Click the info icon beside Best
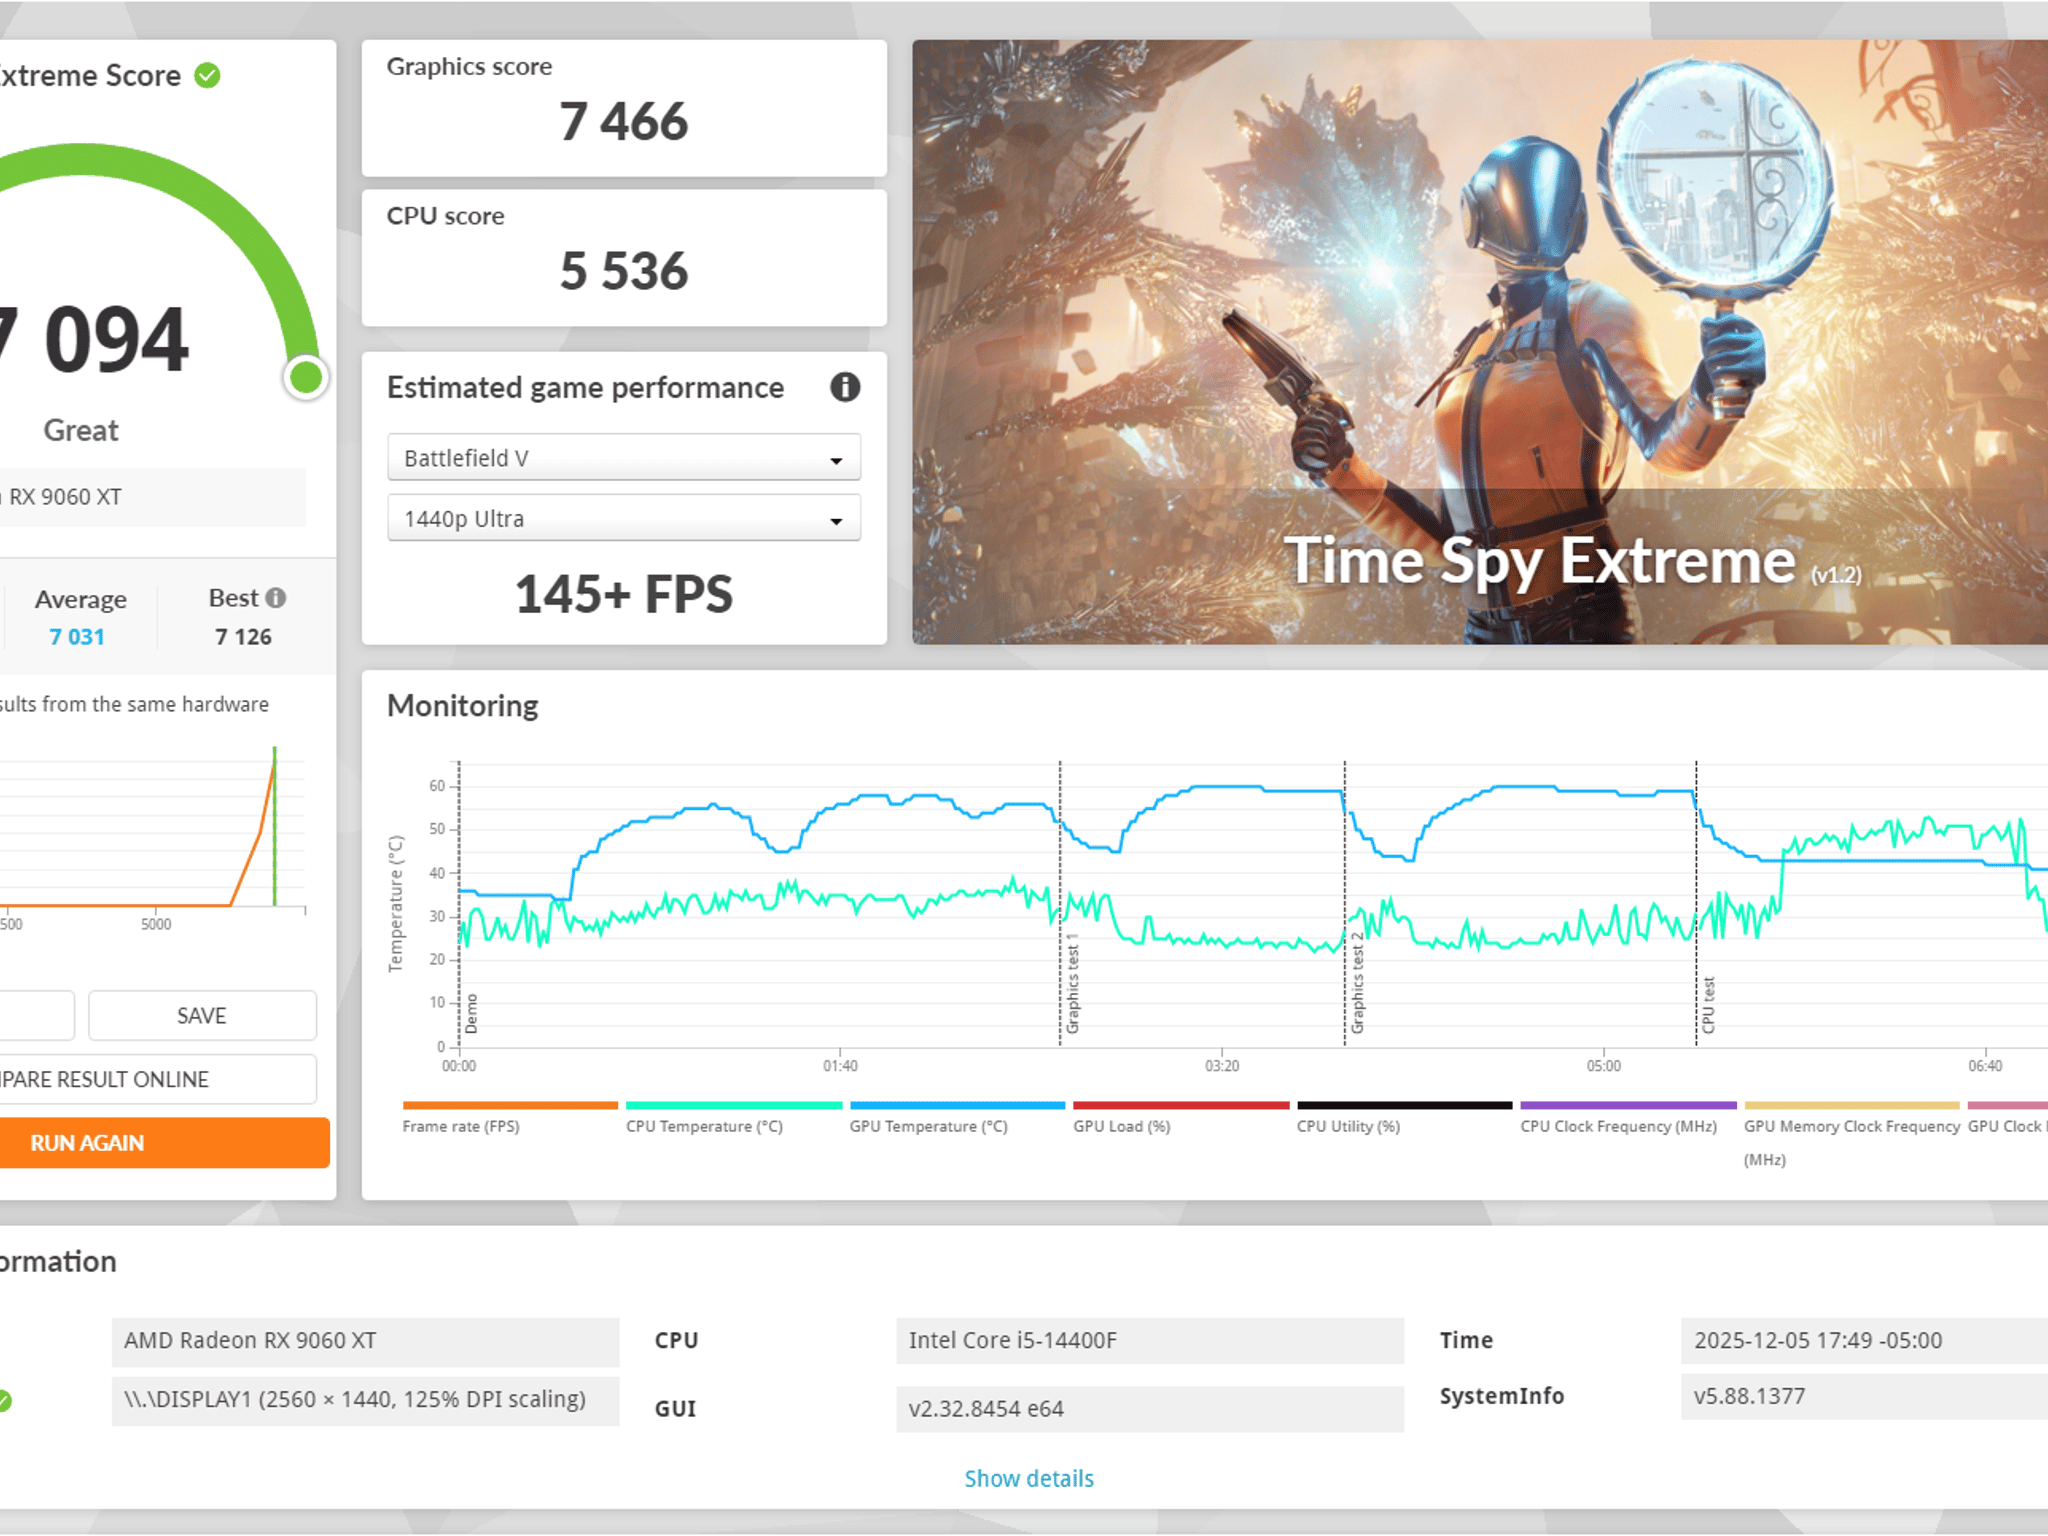Image resolution: width=2048 pixels, height=1536 pixels. pyautogui.click(x=276, y=597)
